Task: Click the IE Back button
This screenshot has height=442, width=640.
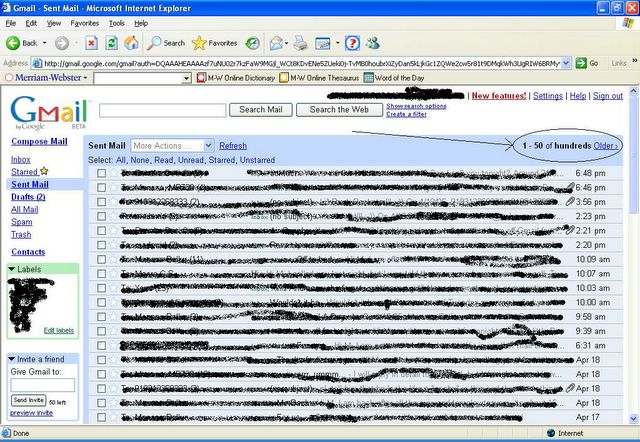Action: tap(22, 43)
